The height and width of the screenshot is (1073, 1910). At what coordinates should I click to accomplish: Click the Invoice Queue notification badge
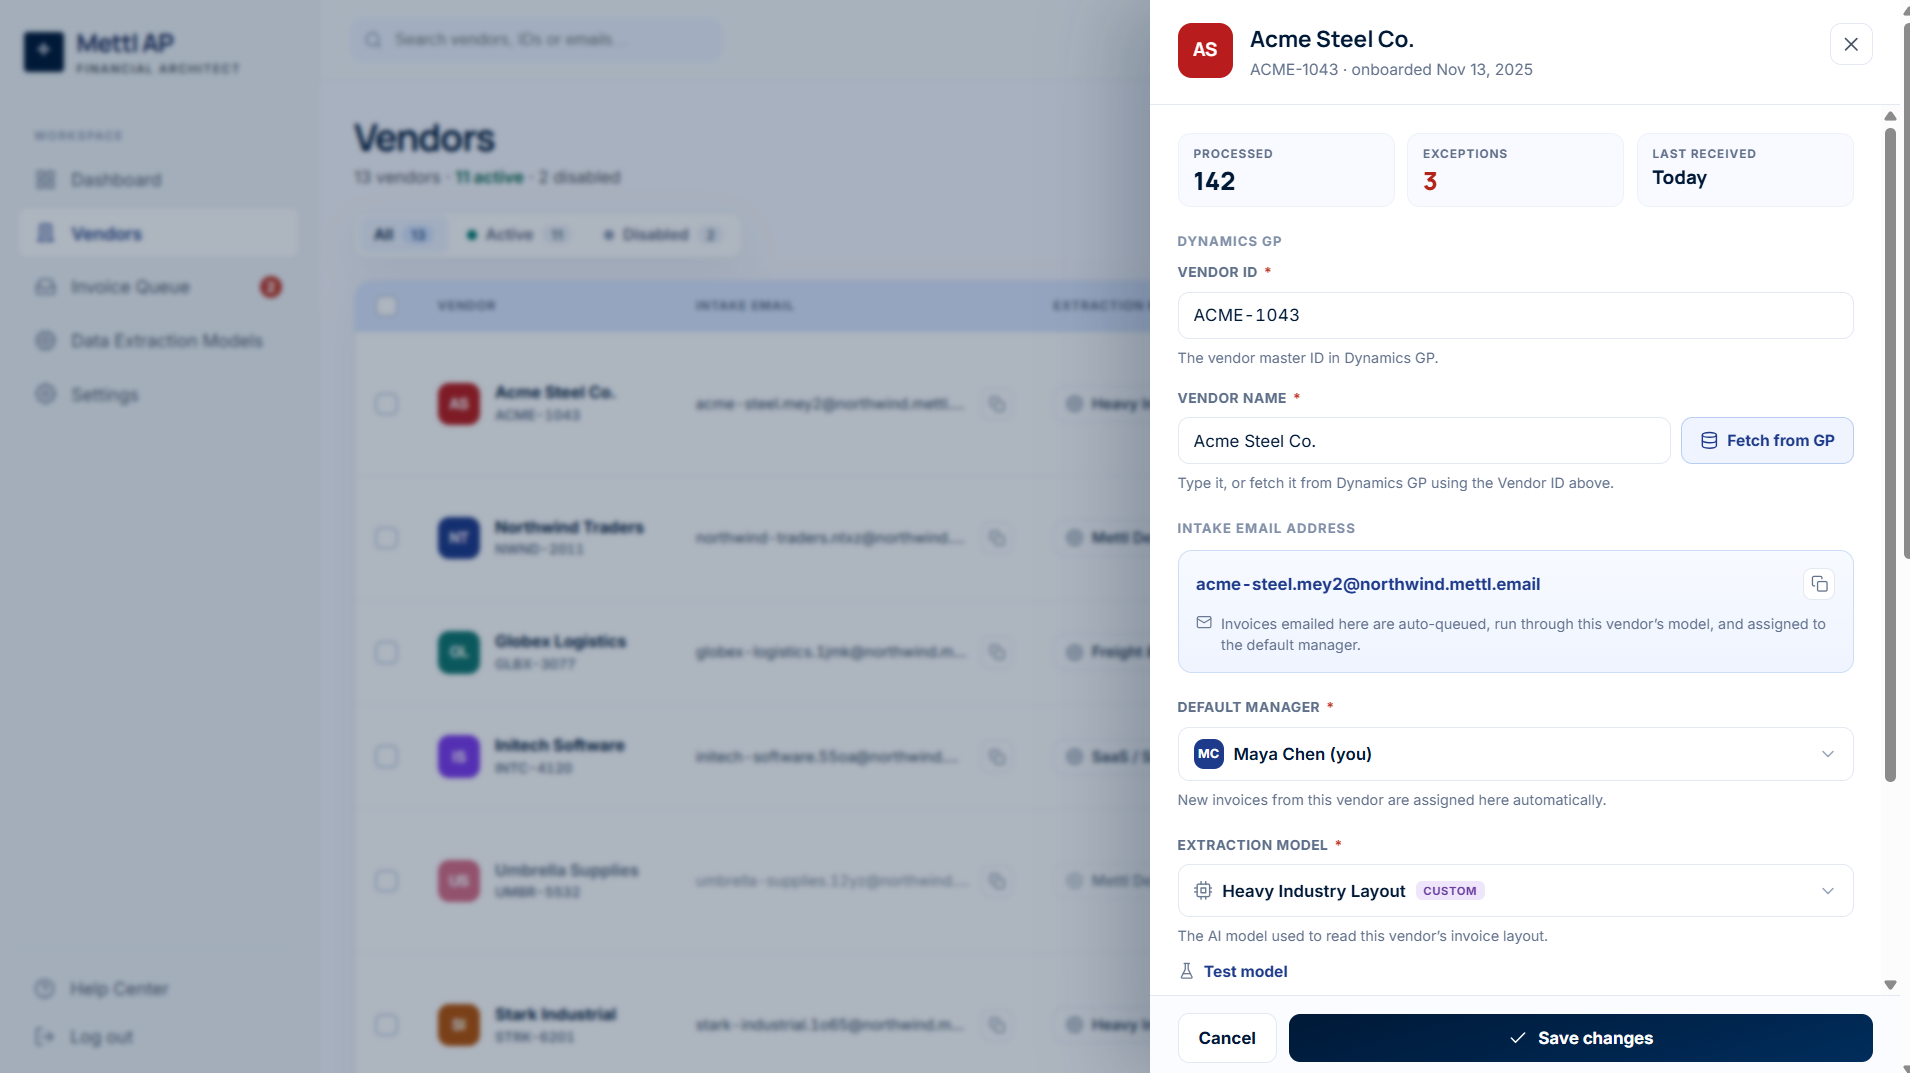tap(271, 287)
